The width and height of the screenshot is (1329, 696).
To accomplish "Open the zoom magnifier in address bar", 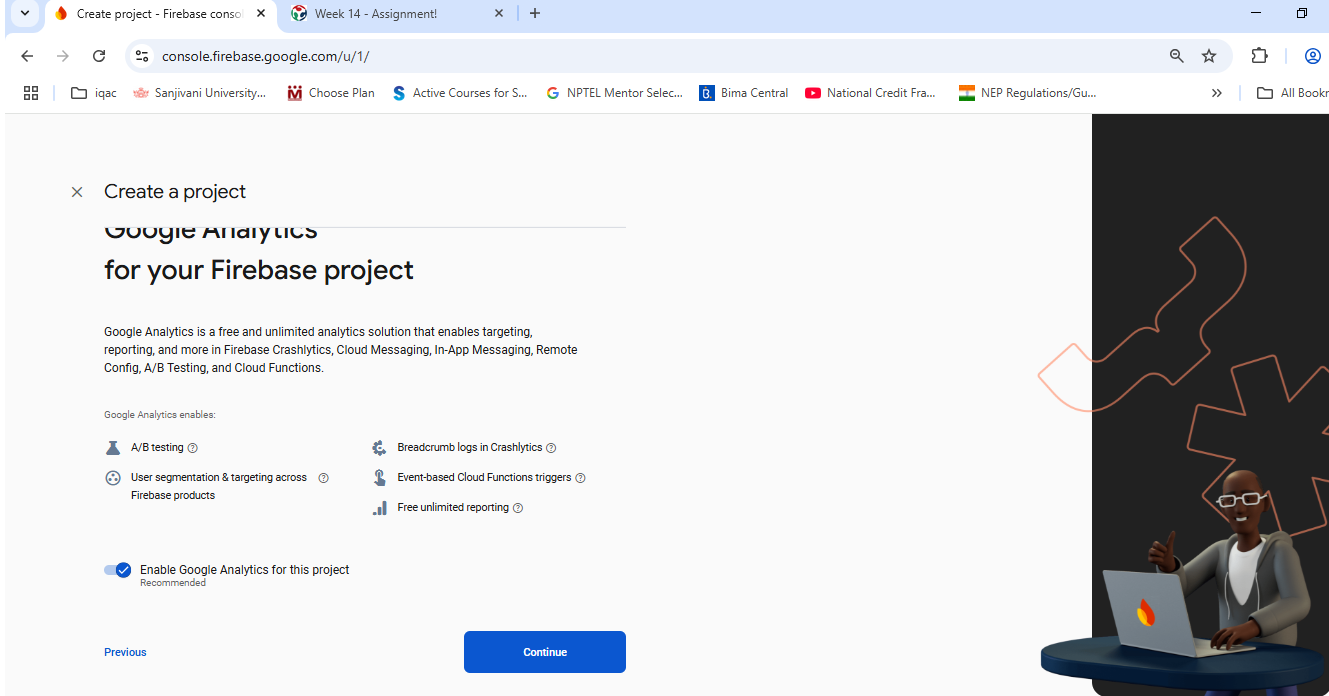I will [x=1177, y=57].
